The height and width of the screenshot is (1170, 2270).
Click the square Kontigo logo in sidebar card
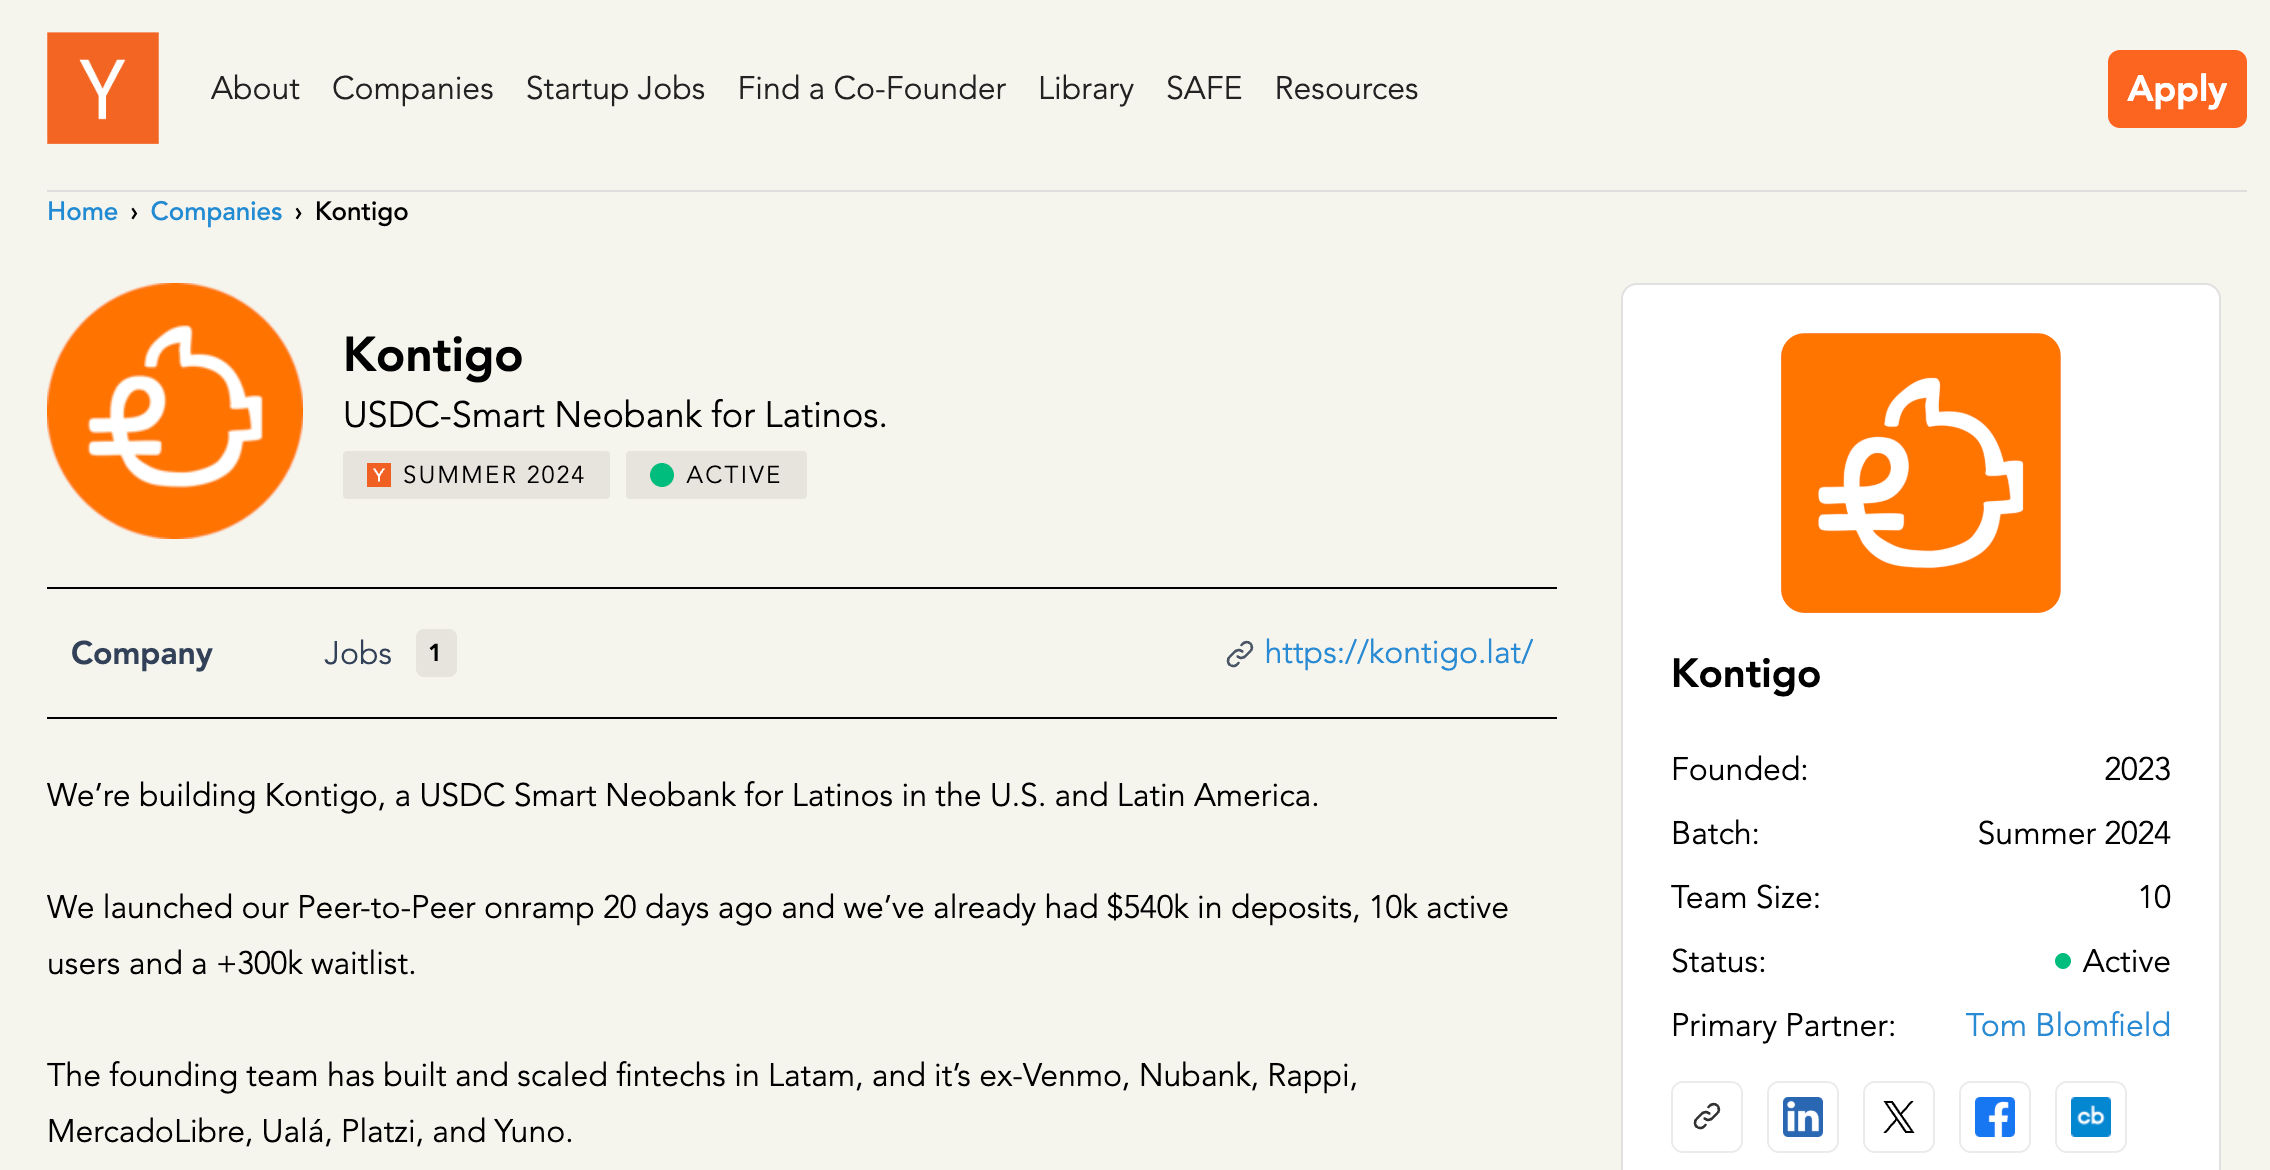1920,473
